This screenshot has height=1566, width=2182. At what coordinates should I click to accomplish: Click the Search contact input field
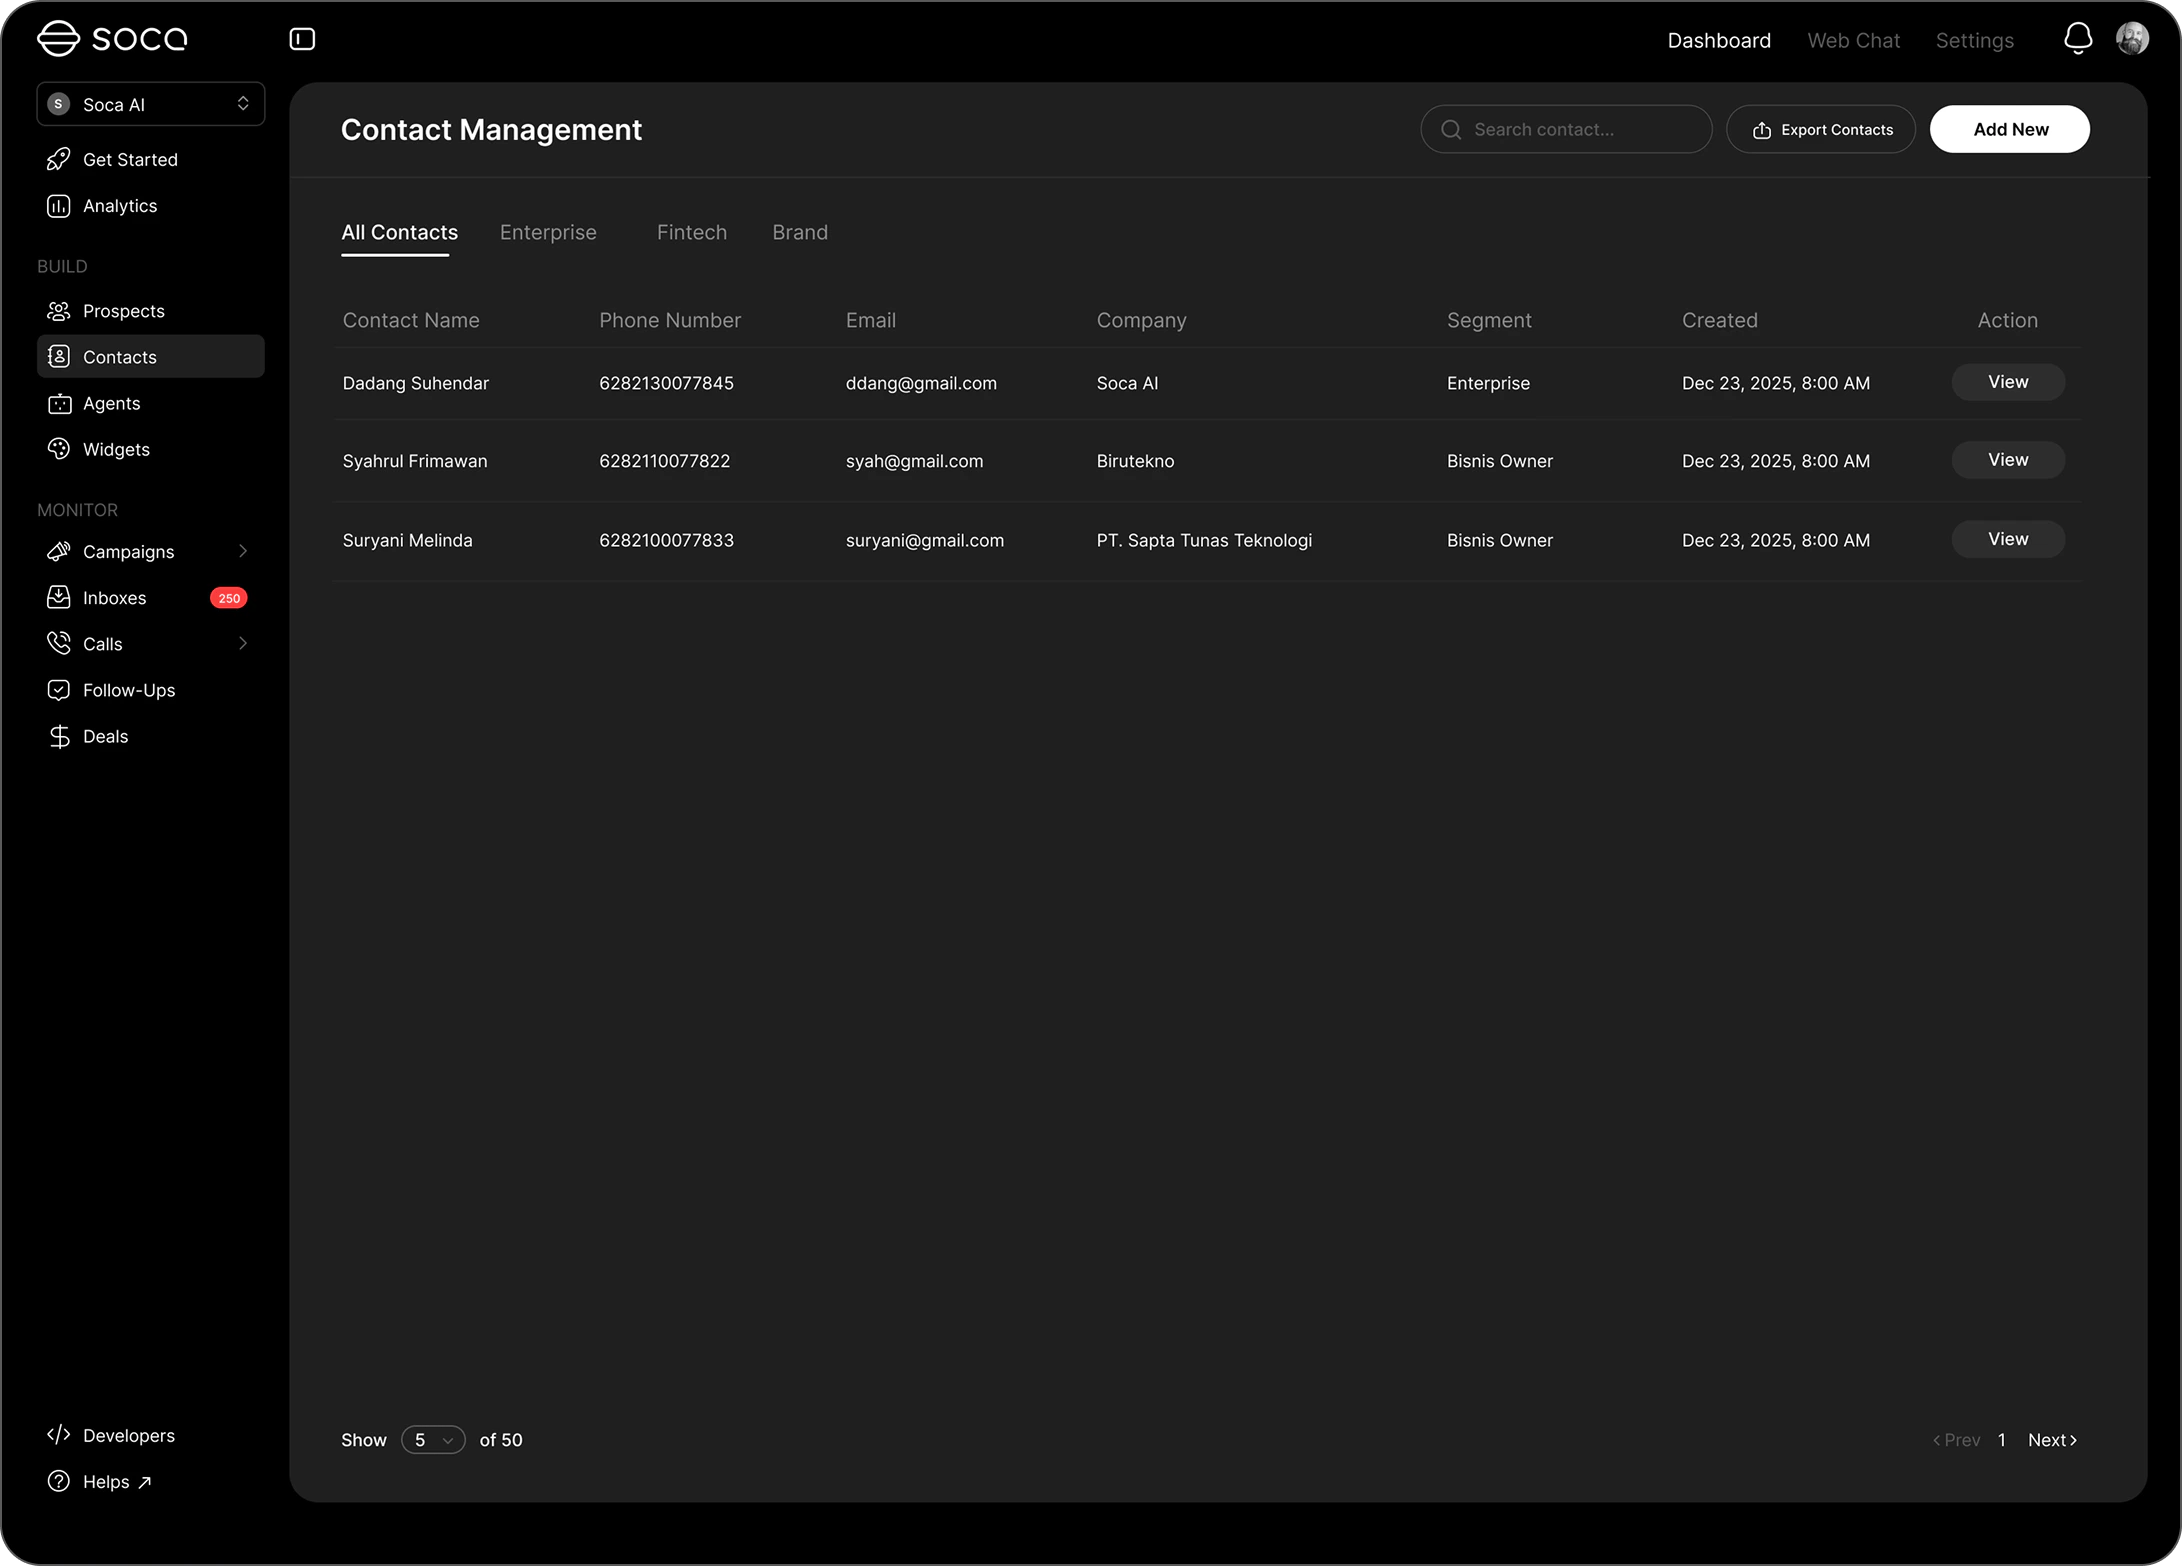(x=1580, y=129)
